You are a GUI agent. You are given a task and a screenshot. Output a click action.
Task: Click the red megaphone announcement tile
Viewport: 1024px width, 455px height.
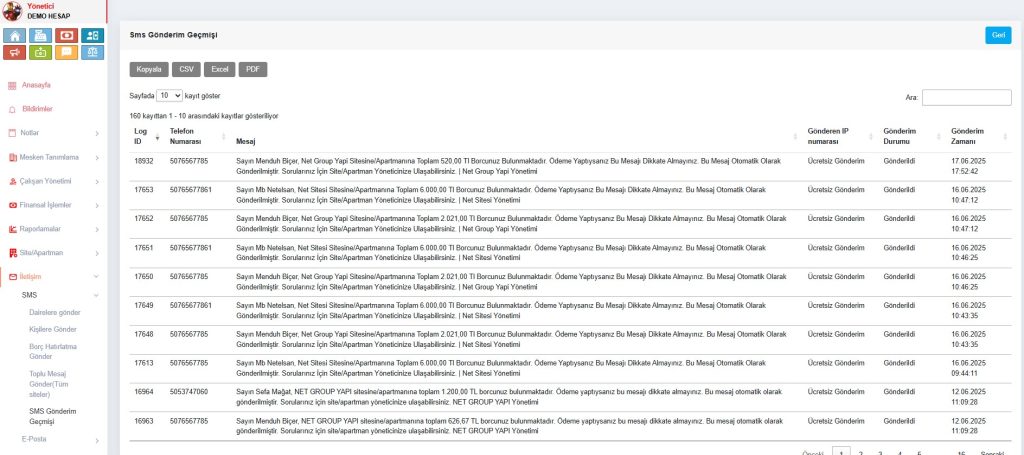pos(16,53)
